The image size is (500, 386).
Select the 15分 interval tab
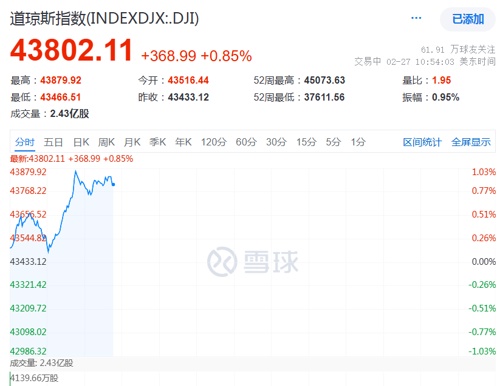pos(306,142)
